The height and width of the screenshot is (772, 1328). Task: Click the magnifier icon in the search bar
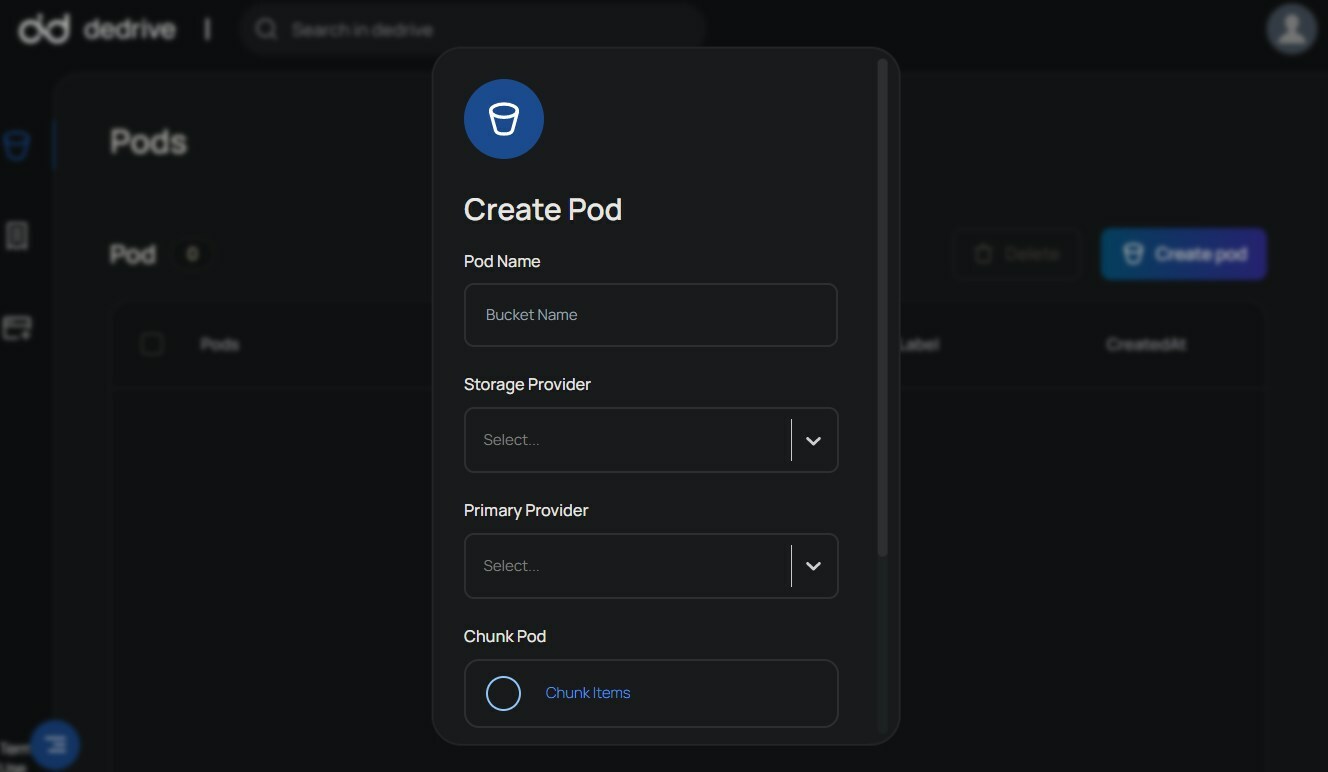(266, 30)
